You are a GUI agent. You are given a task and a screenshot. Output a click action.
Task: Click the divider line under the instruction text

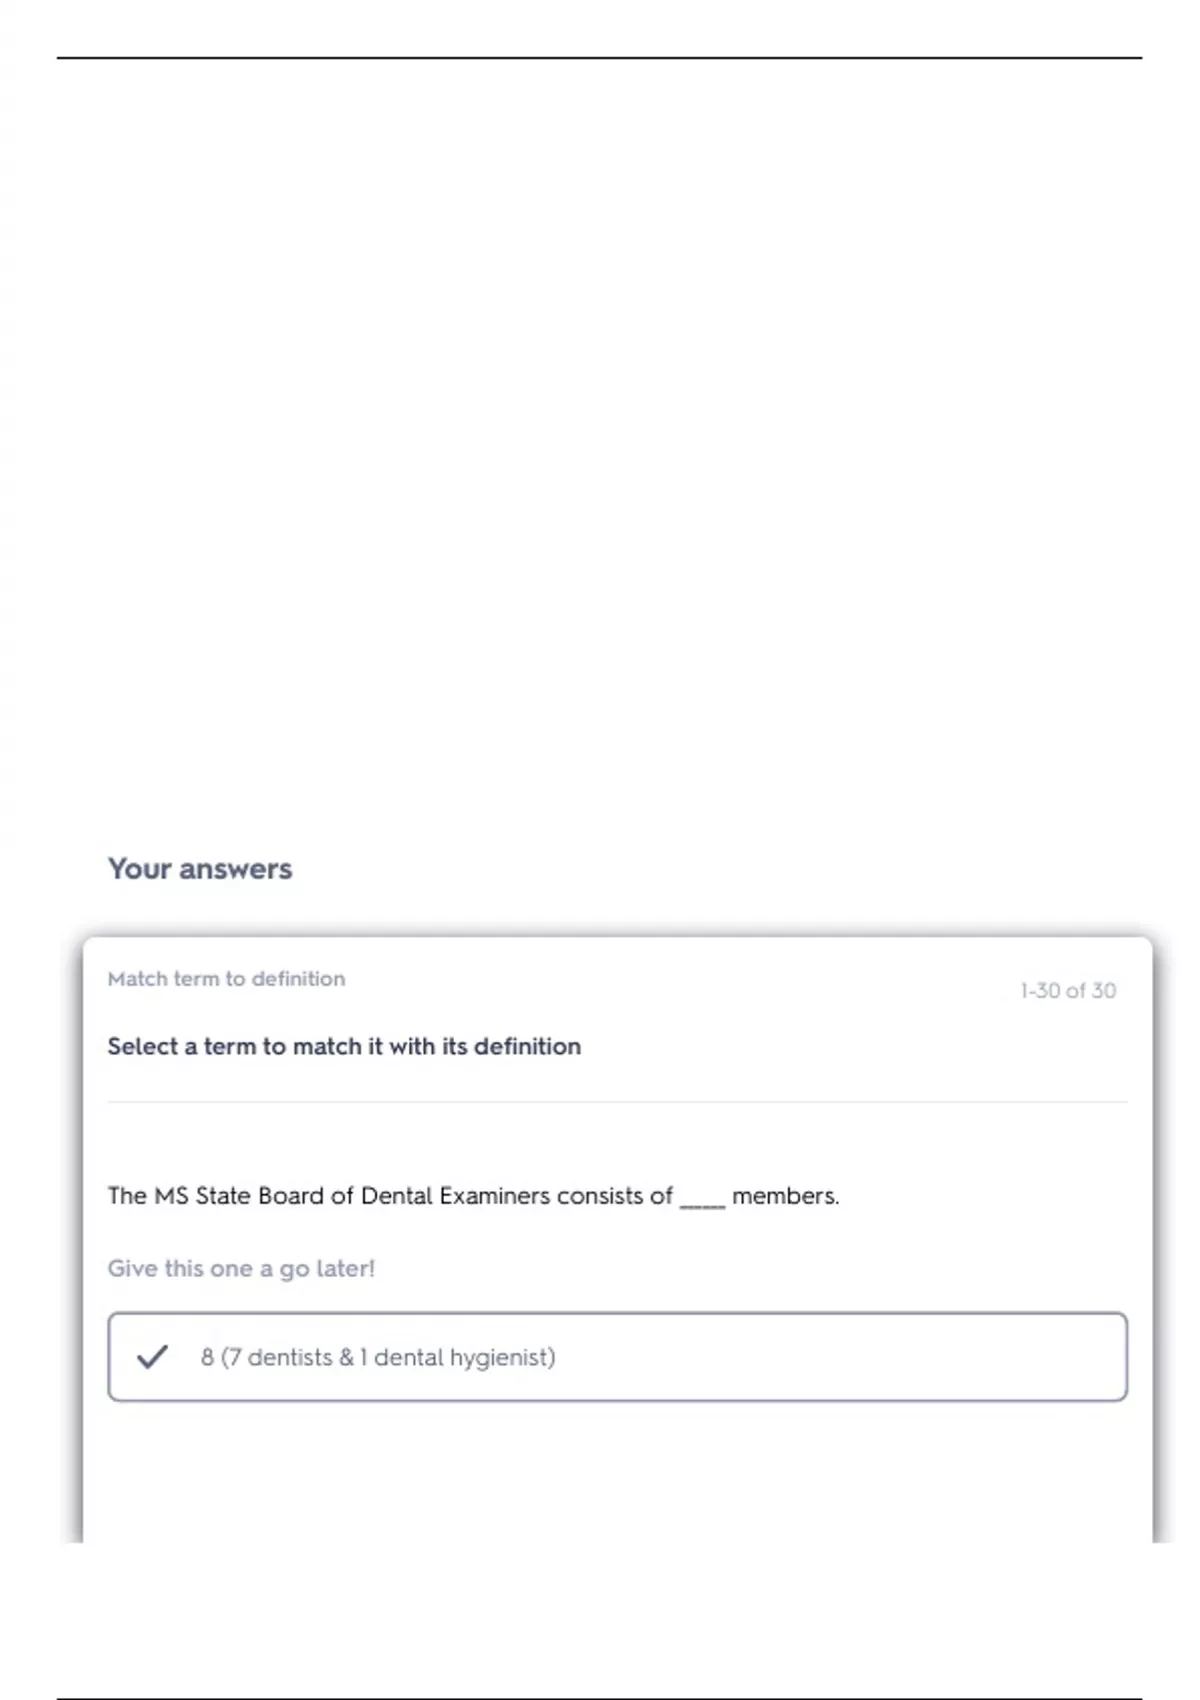[x=617, y=1102]
